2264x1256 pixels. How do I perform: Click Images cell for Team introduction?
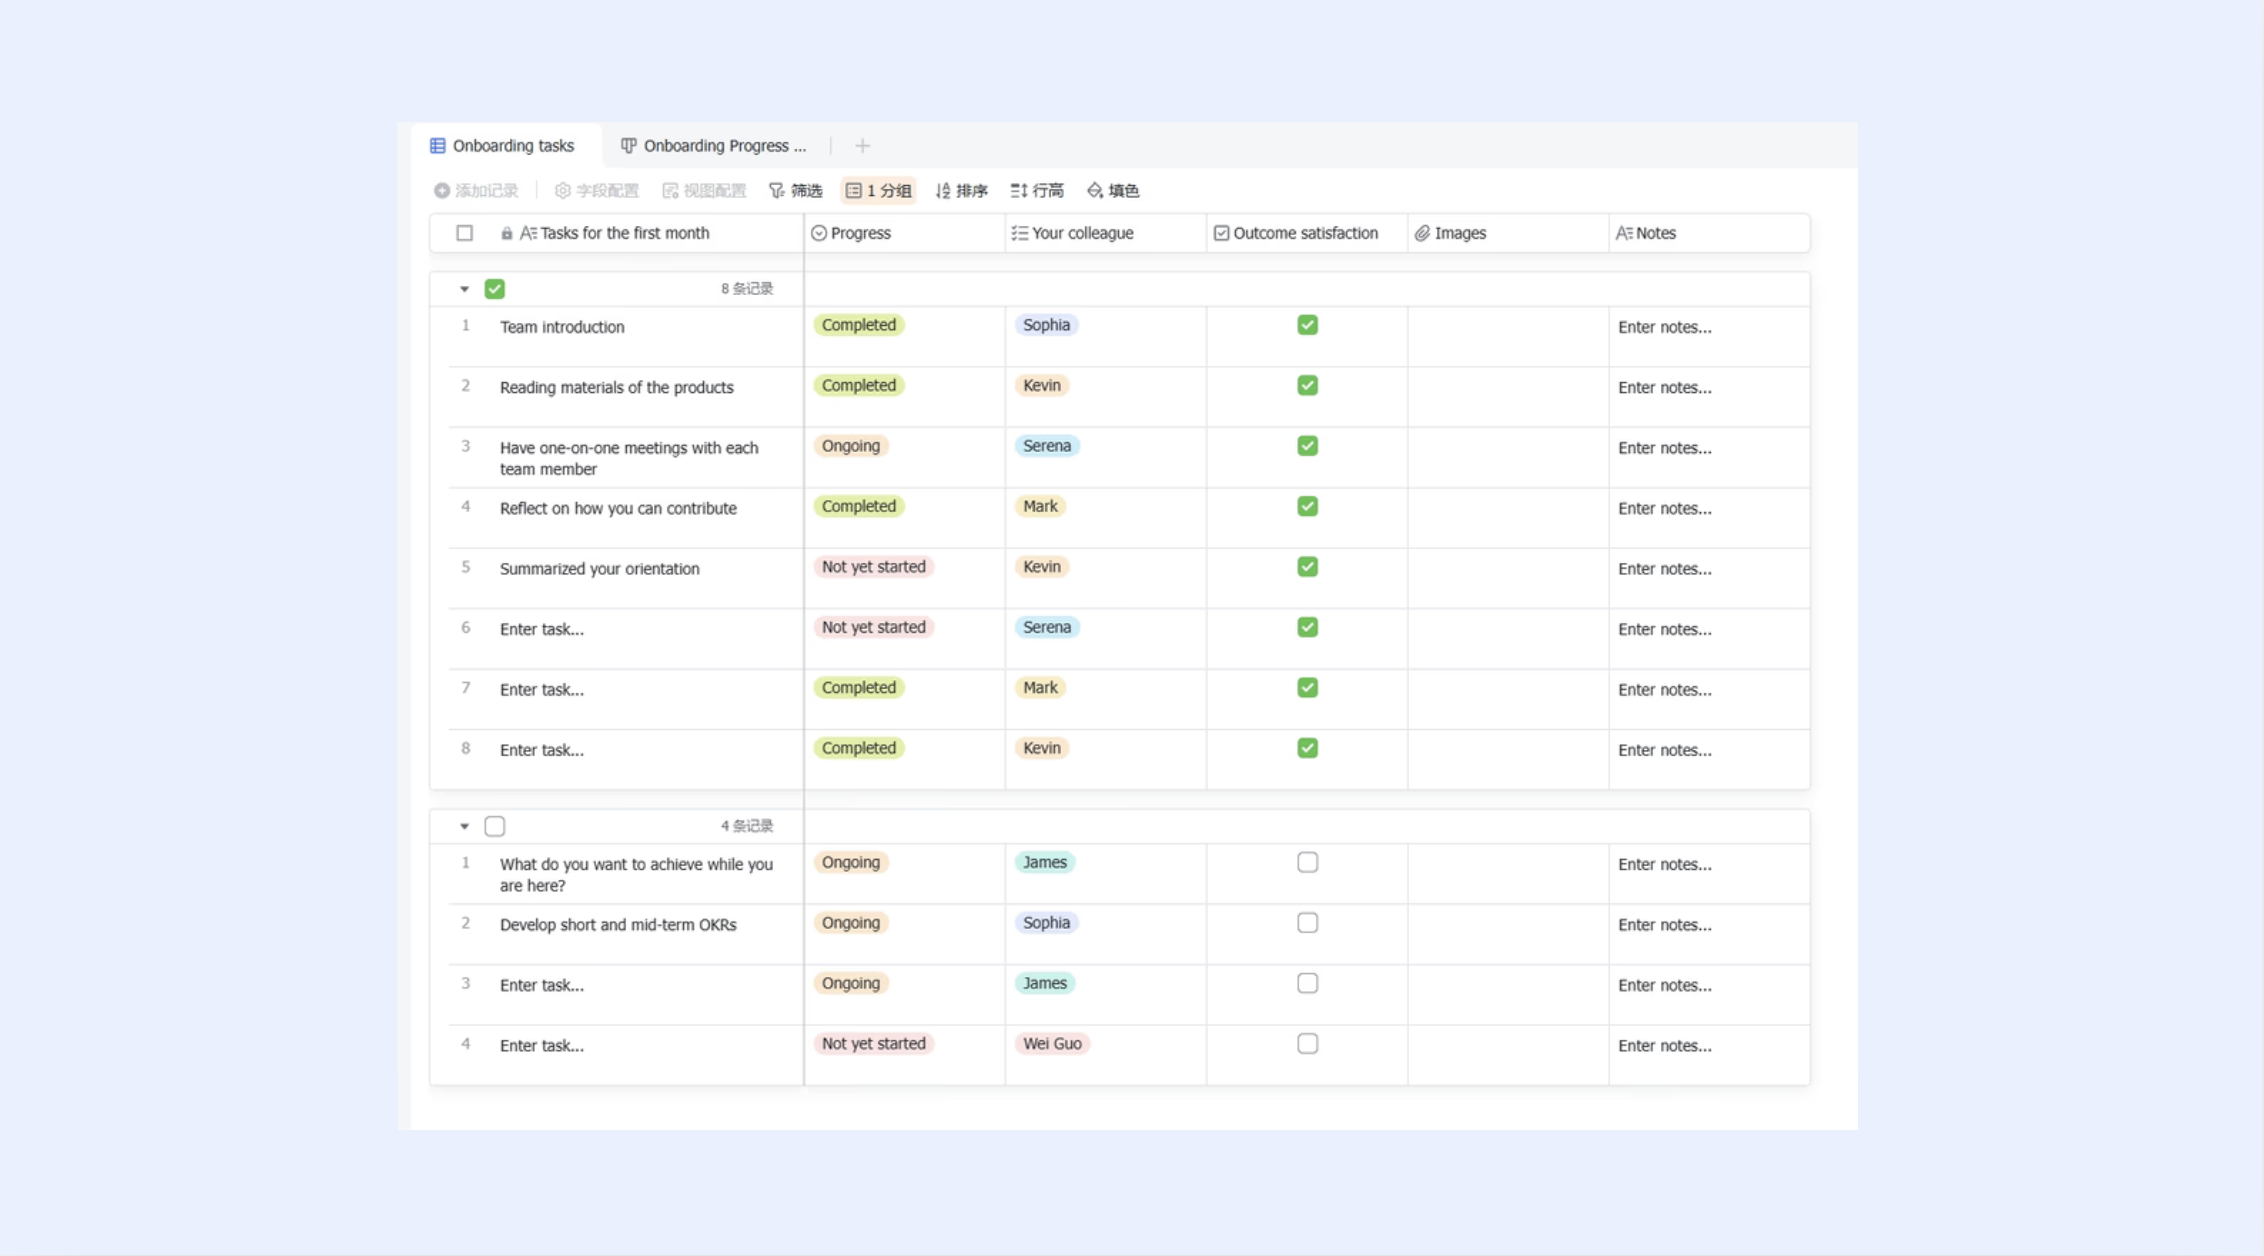click(1507, 336)
